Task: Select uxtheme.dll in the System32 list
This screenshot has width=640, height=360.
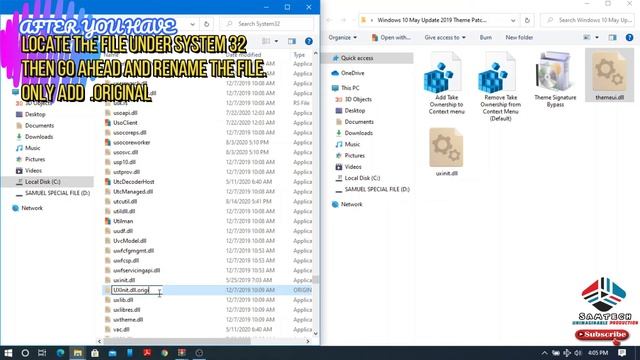Action: point(128,320)
